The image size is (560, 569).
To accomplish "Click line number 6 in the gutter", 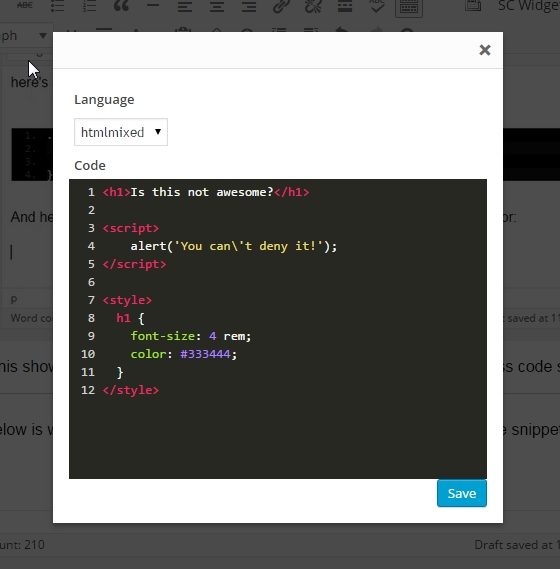I will point(91,282).
